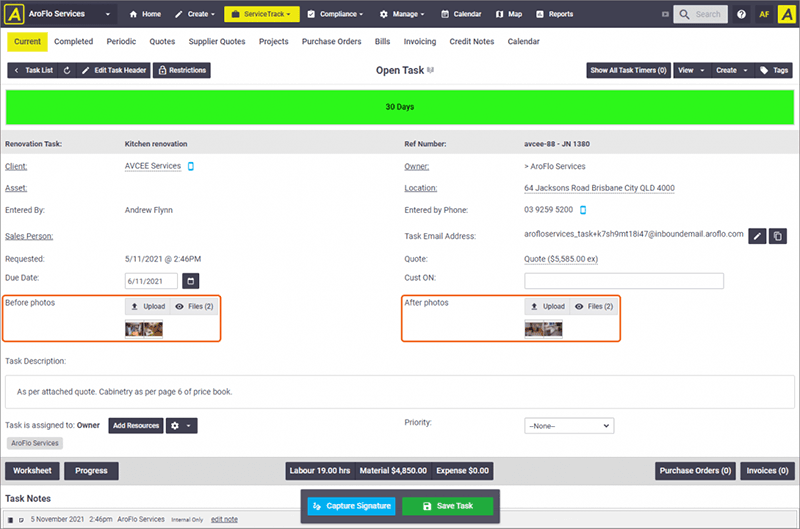Open the Calendar tab in the sub-navigation

[x=523, y=41]
